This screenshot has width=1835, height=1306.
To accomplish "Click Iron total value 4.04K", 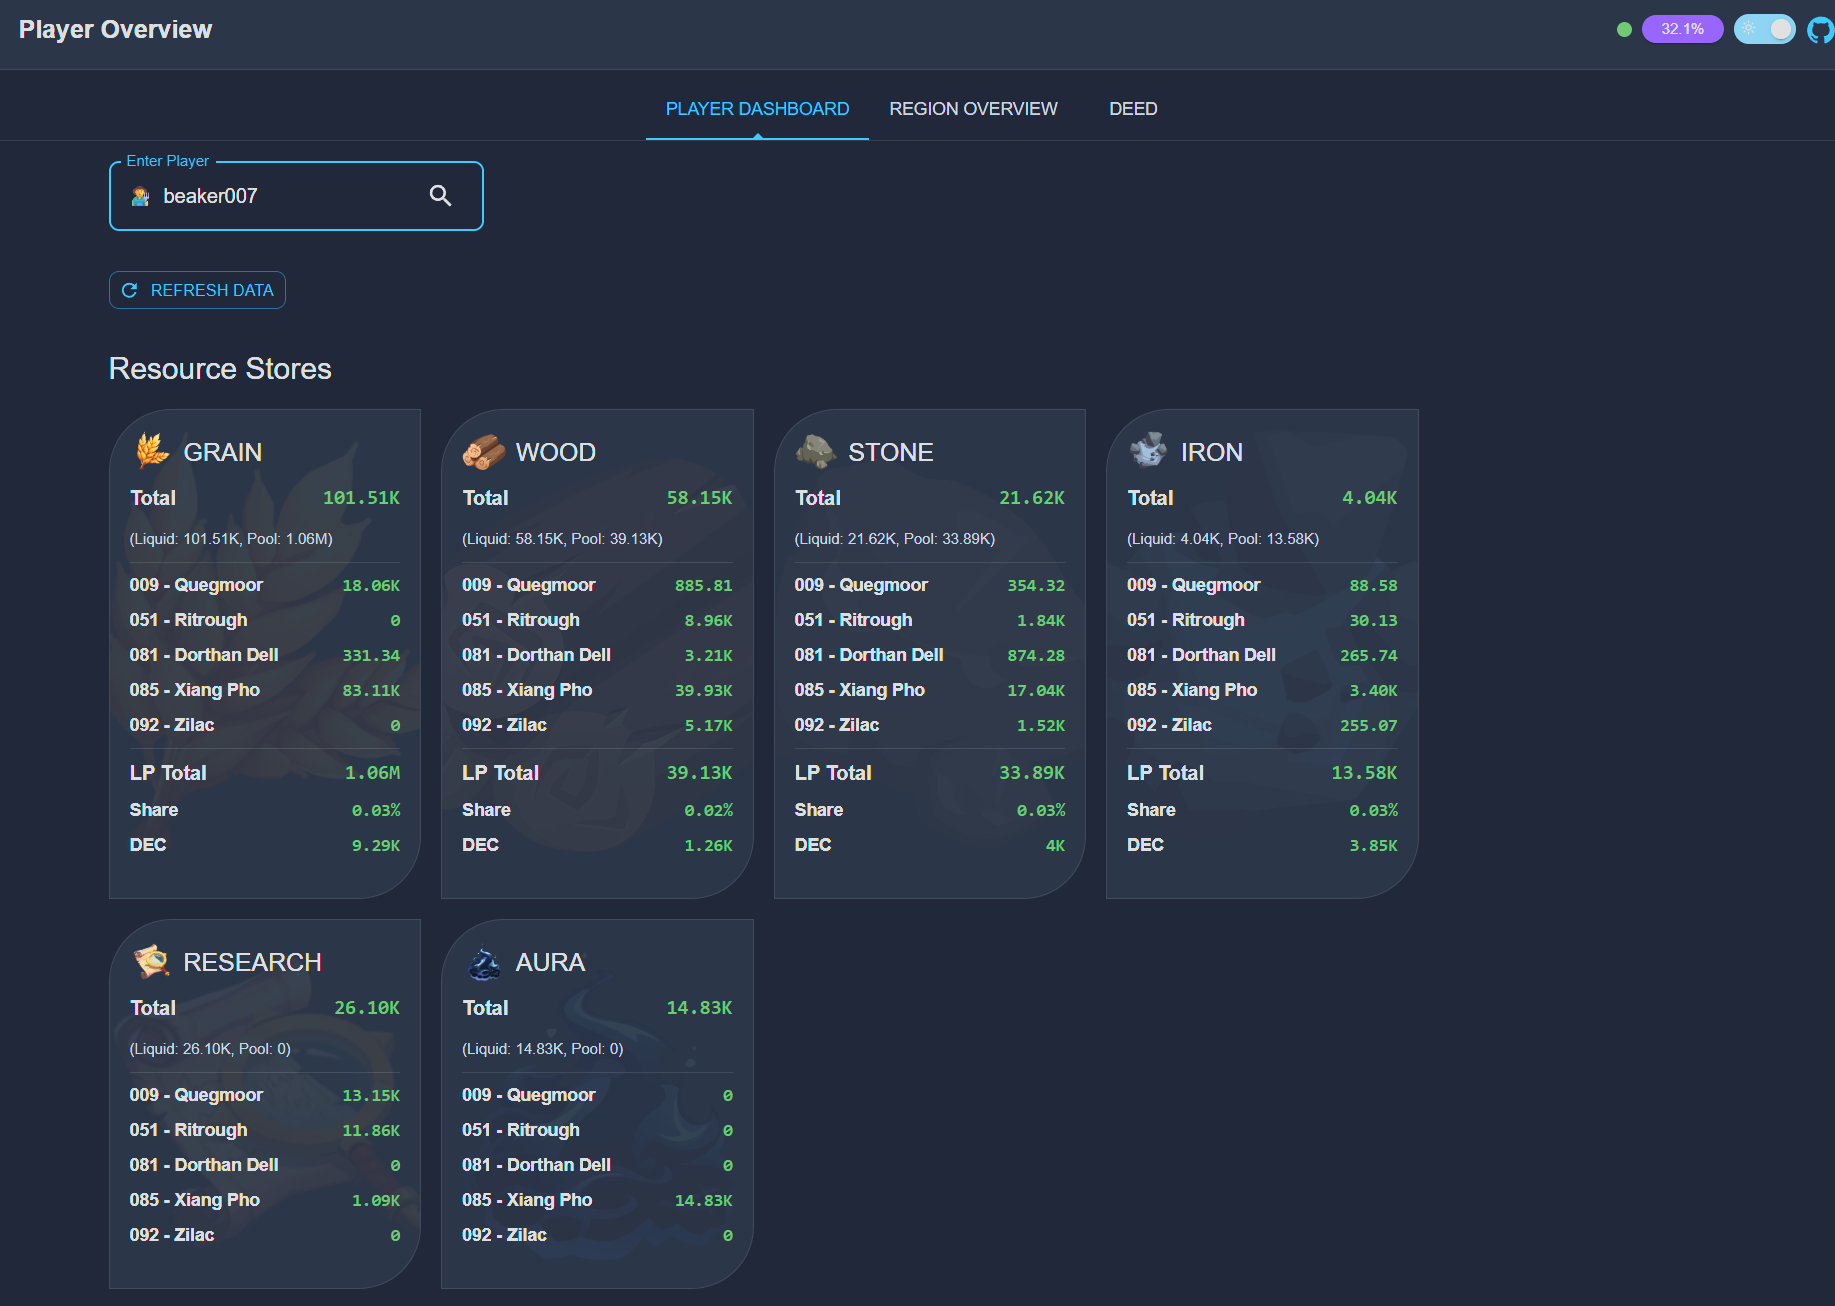I will click(x=1369, y=498).
